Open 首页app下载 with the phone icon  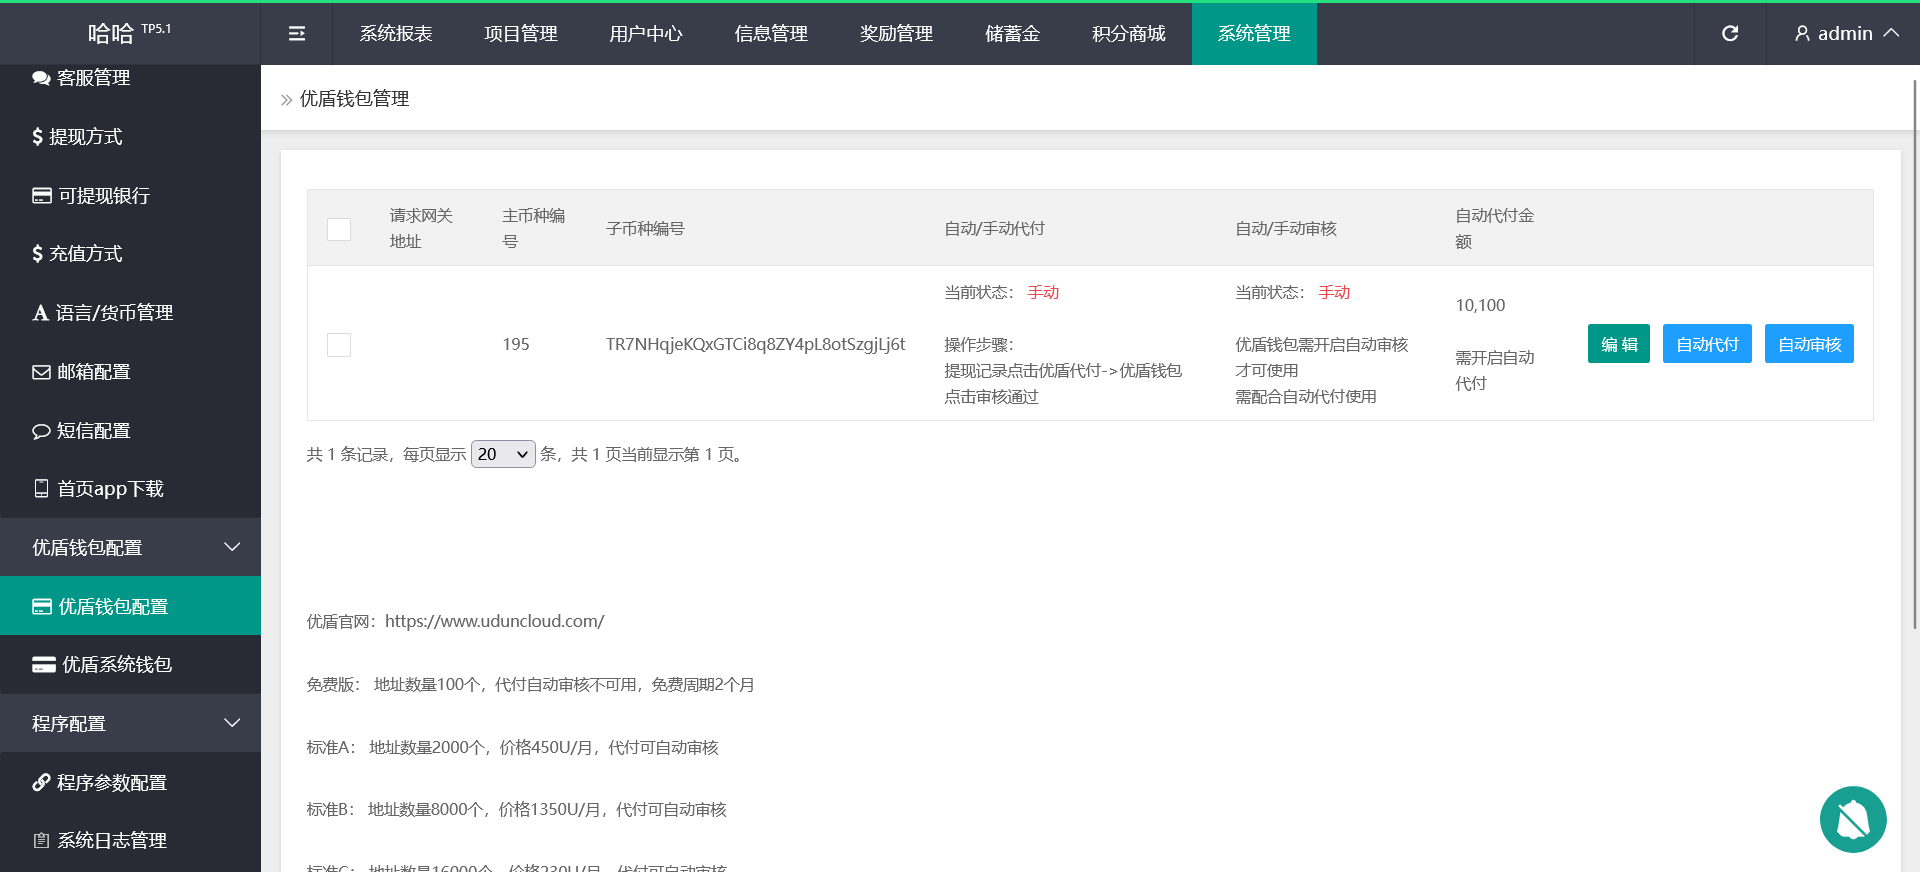(98, 489)
